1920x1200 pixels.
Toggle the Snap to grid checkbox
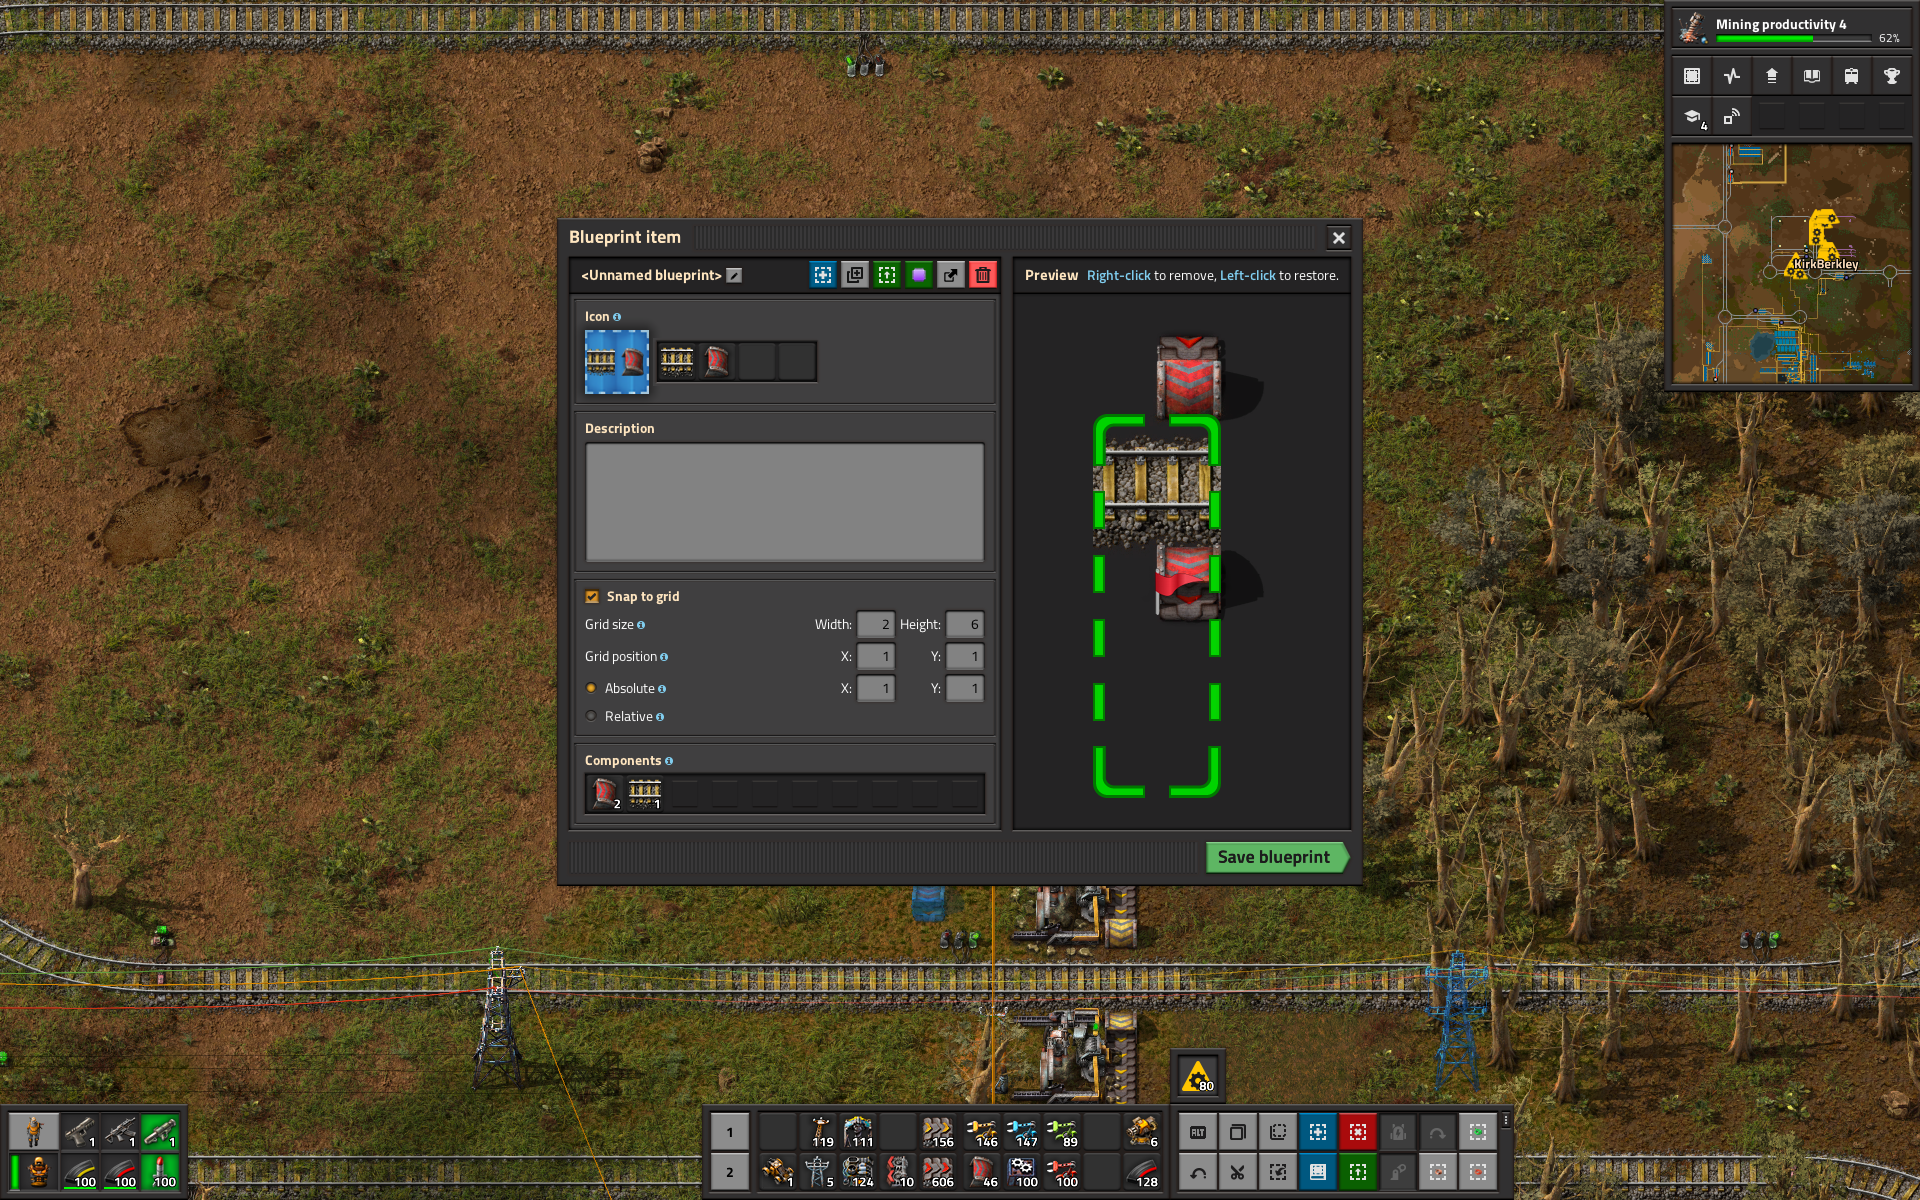[x=593, y=596]
